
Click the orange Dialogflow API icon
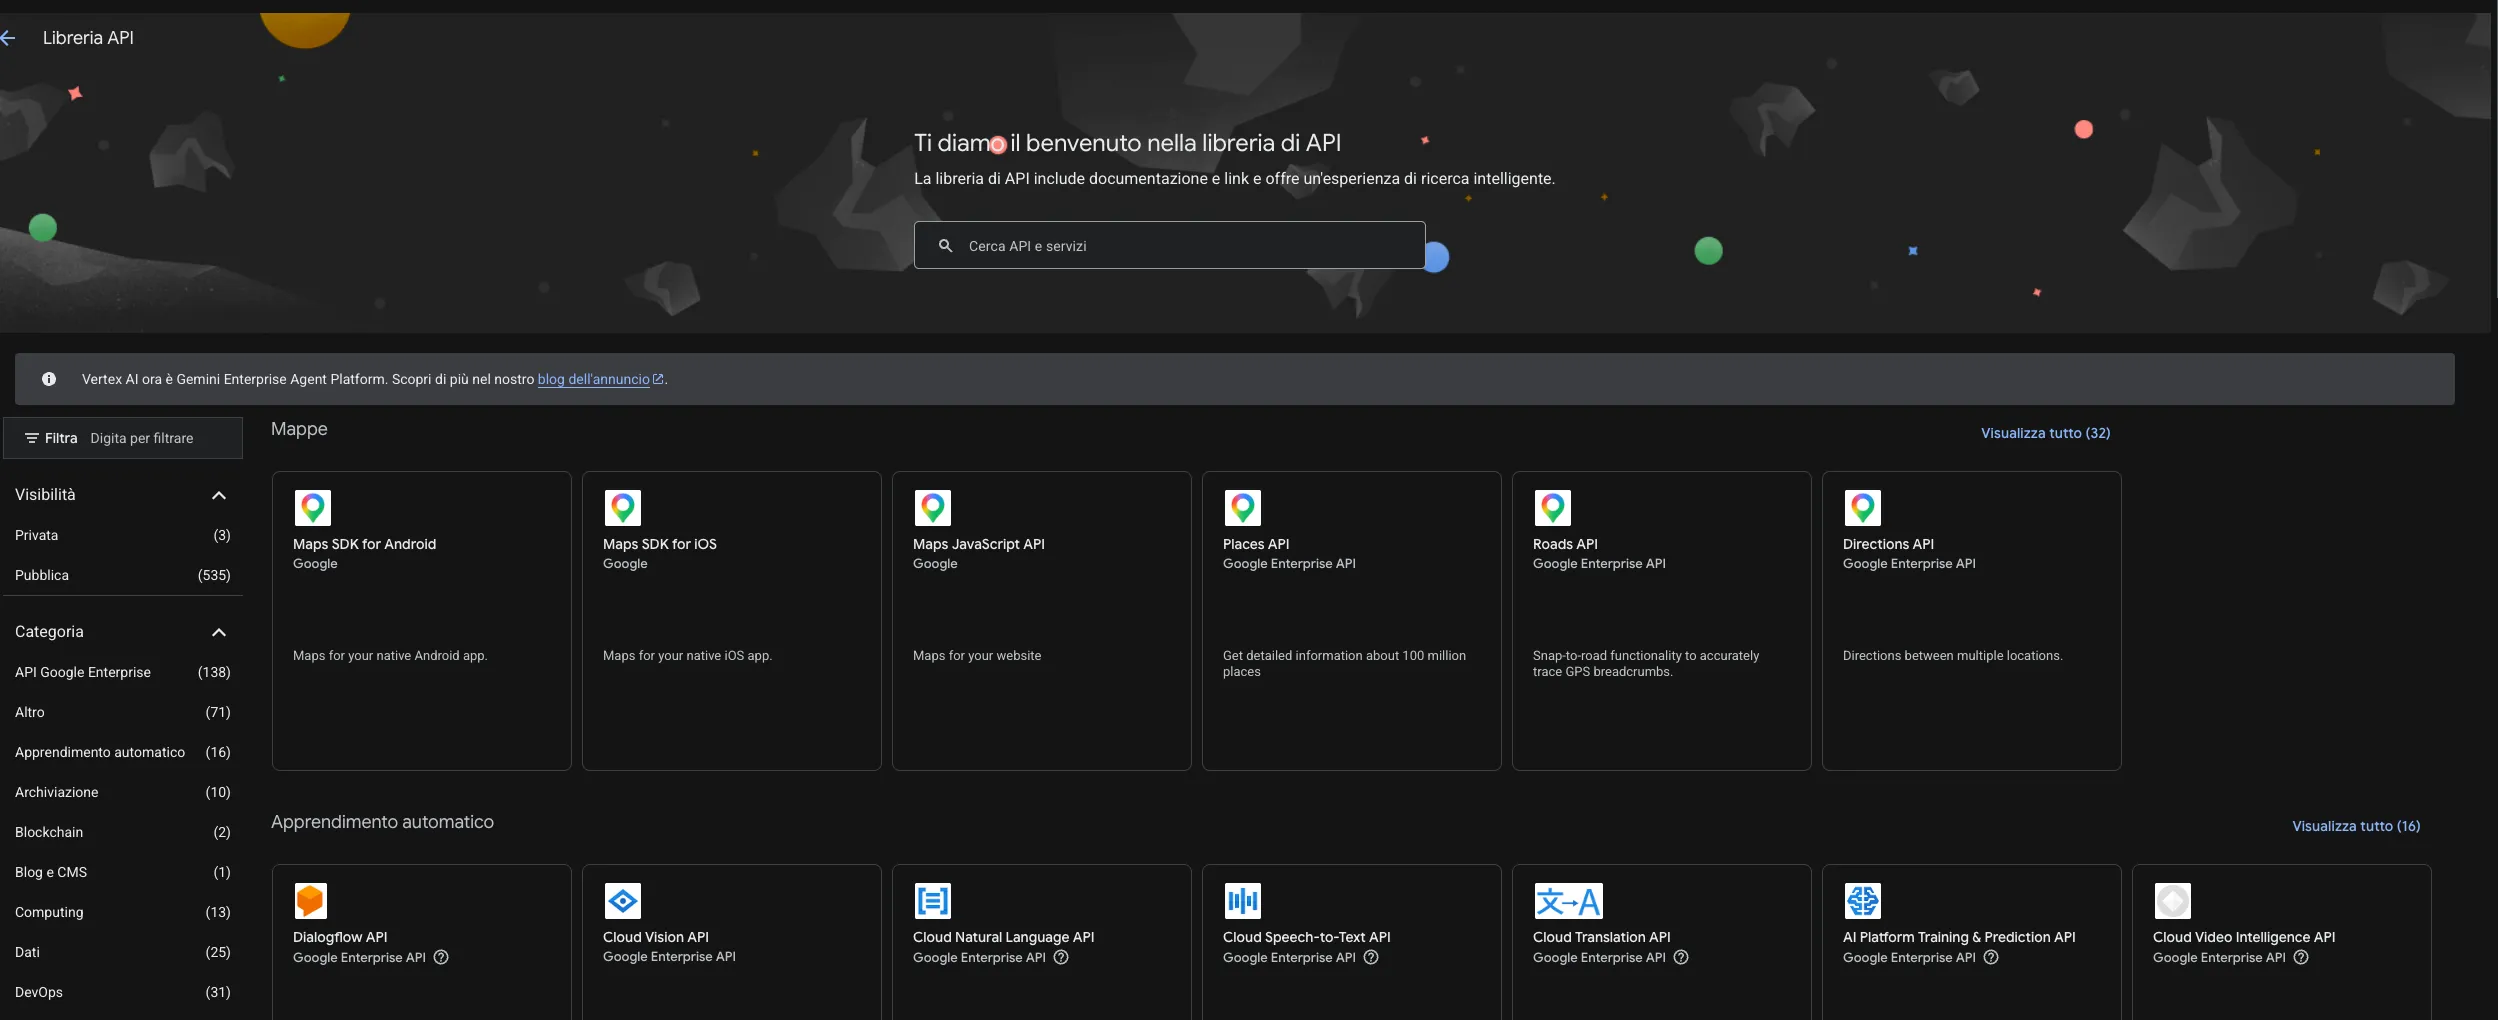[x=311, y=901]
